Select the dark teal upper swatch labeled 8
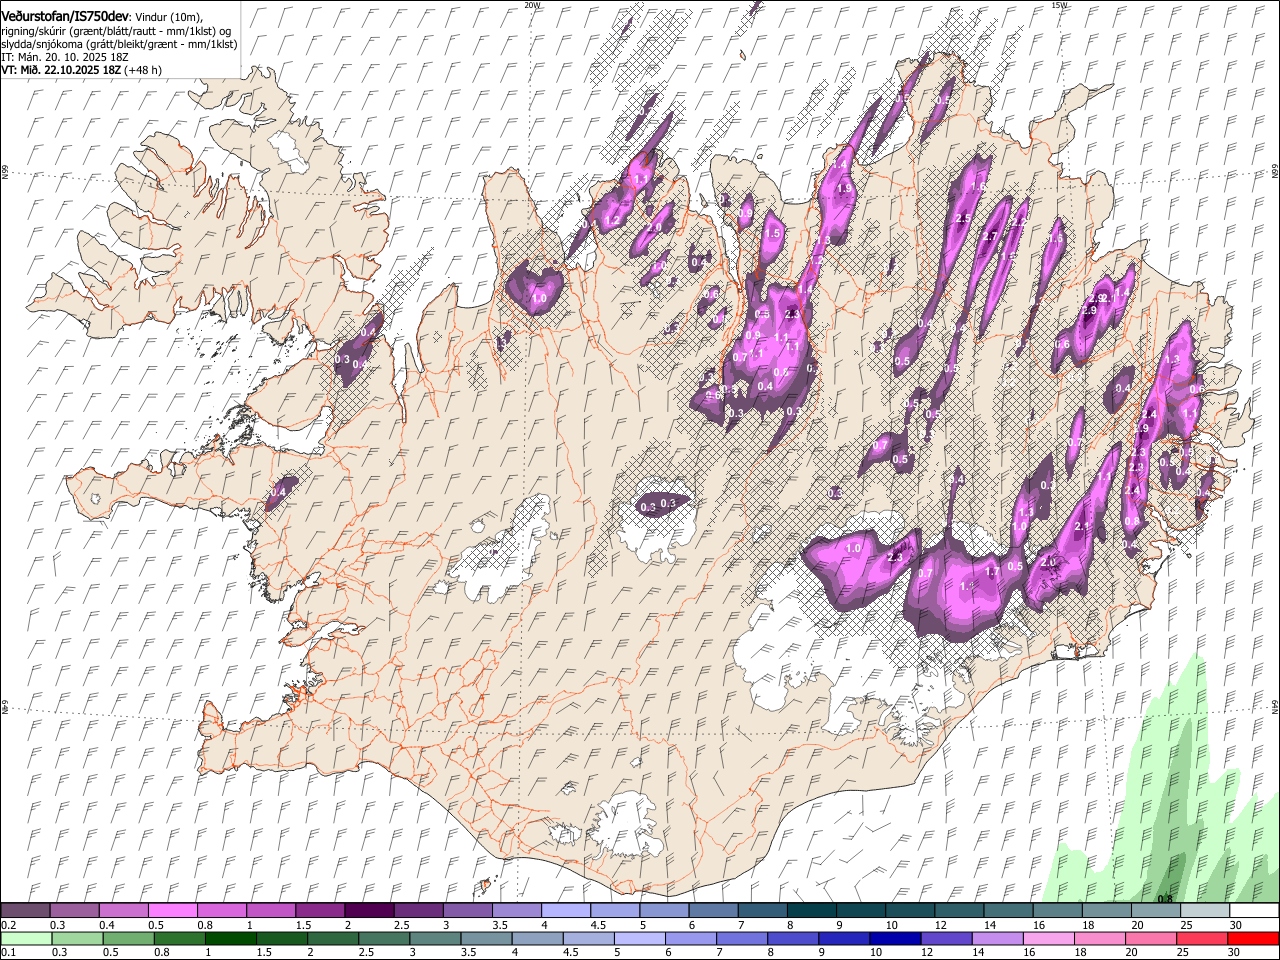 click(810, 911)
